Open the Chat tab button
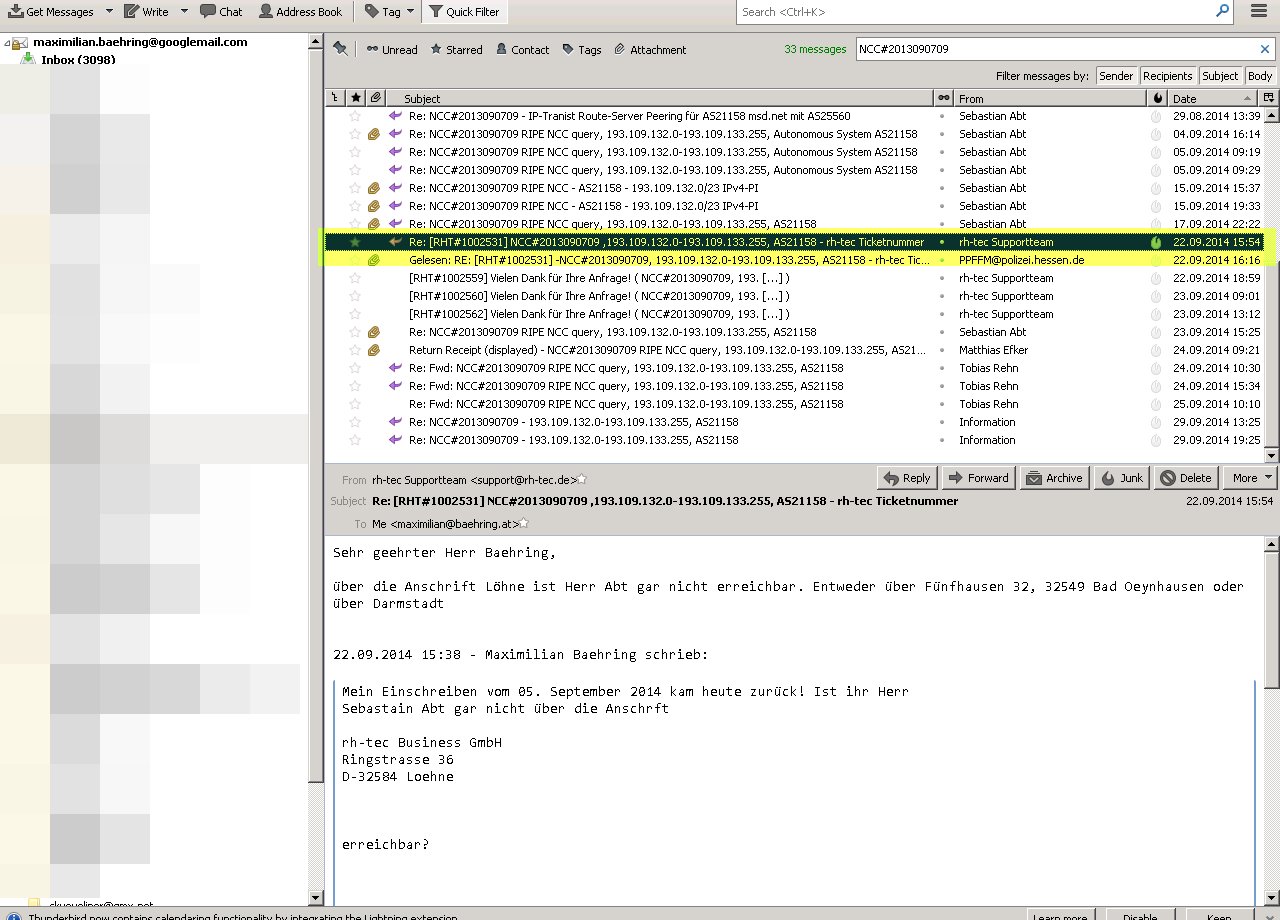 tap(221, 12)
